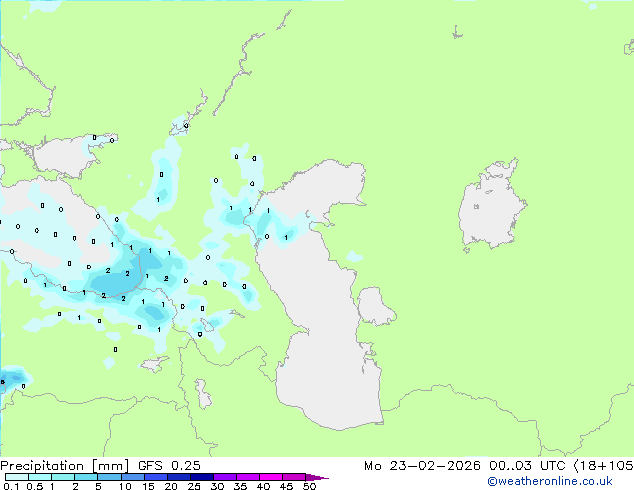The width and height of the screenshot is (634, 490).
Task: Click the Sea of Azov on the map
Action: (x=67, y=156)
